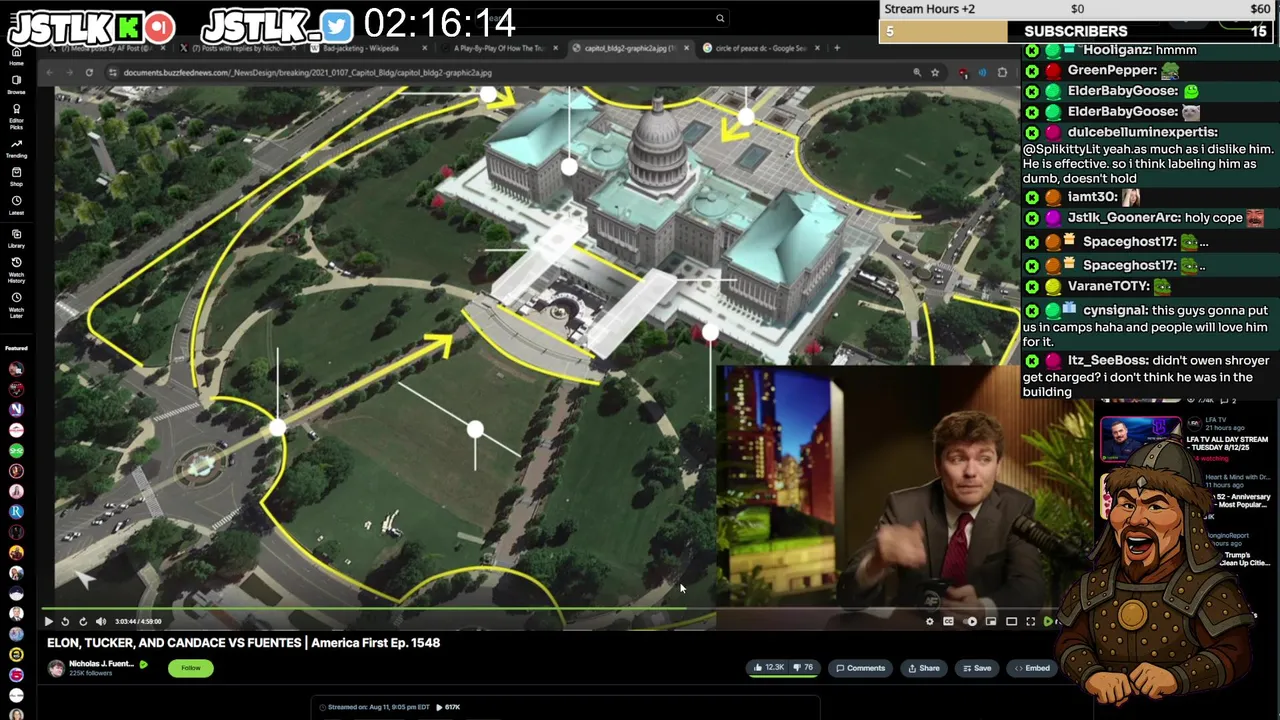The width and height of the screenshot is (1280, 720).
Task: Go back in browser
Action: click(50, 72)
